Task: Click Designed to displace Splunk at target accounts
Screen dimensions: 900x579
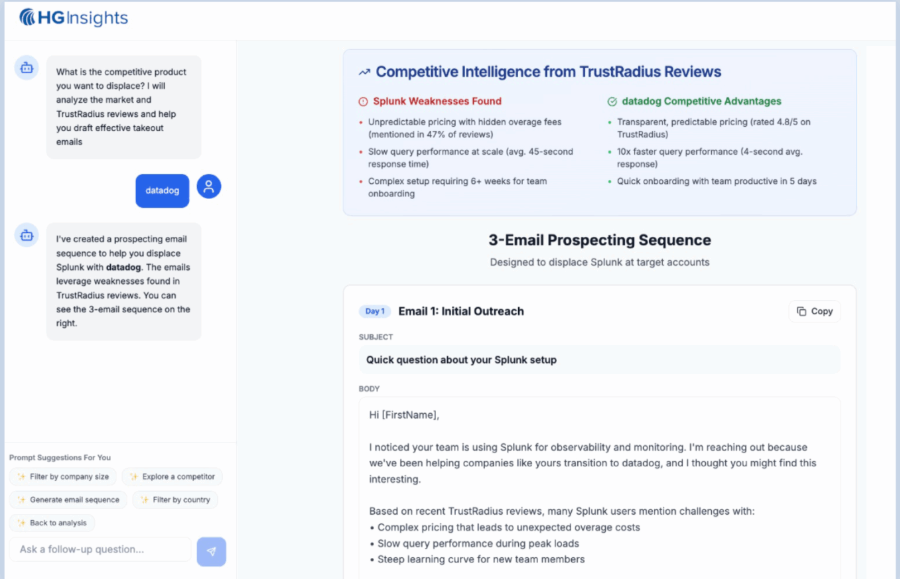Action: 600,262
